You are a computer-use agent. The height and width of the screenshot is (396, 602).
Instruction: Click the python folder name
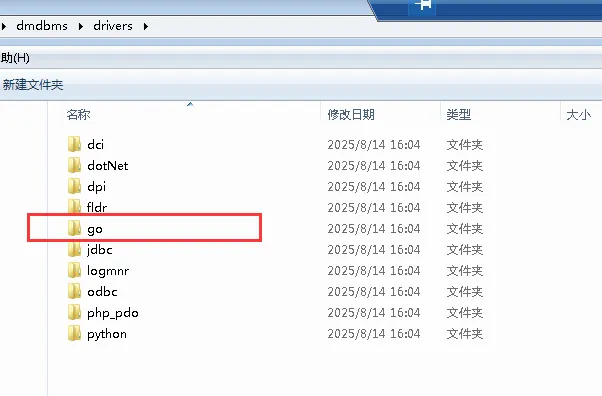click(x=107, y=334)
